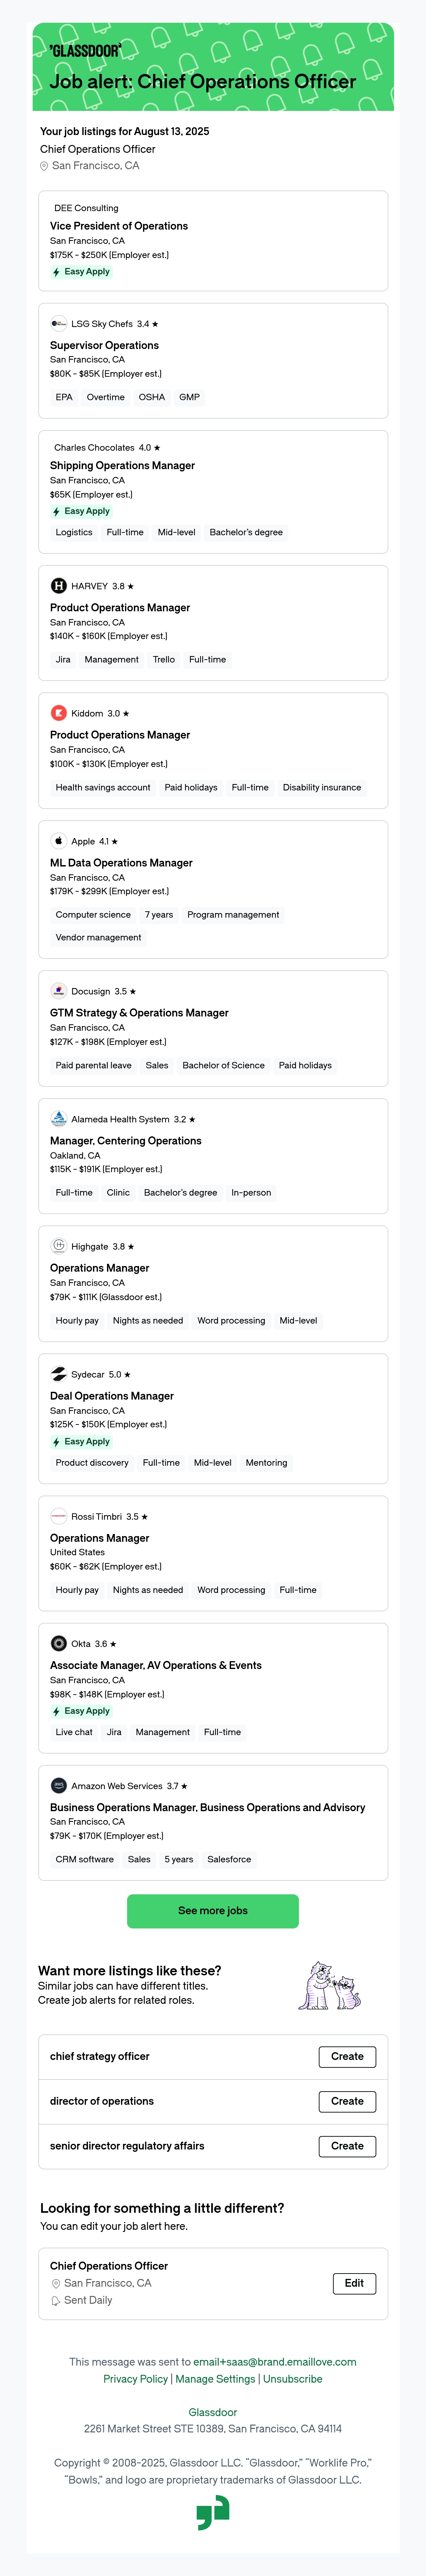The width and height of the screenshot is (426, 2576).
Task: Click the email+saas@brand.emaillove.com link
Action: click(275, 2362)
